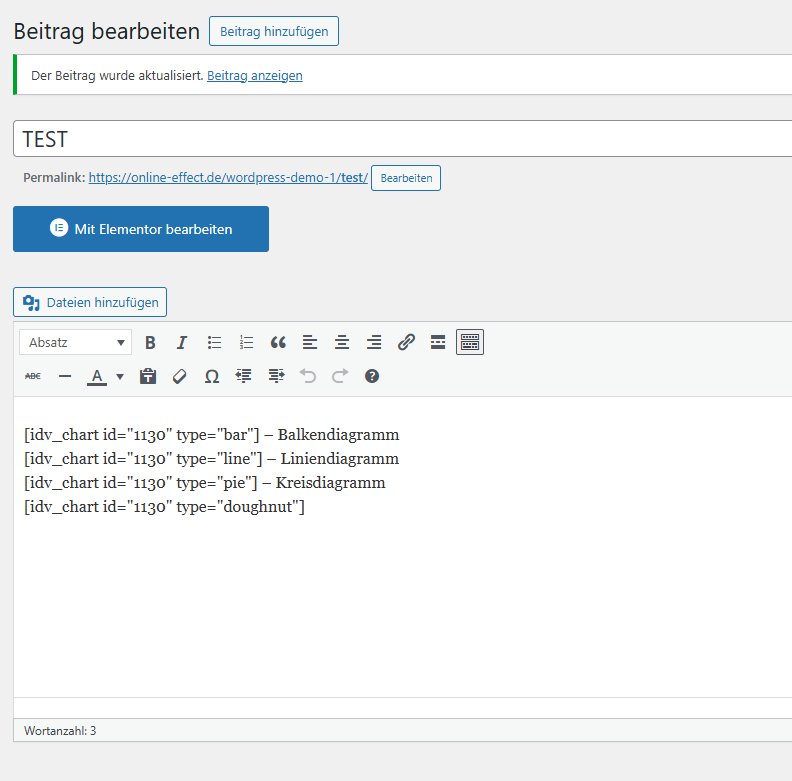Insert the read-more tag
Image resolution: width=792 pixels, height=781 pixels.
(438, 343)
